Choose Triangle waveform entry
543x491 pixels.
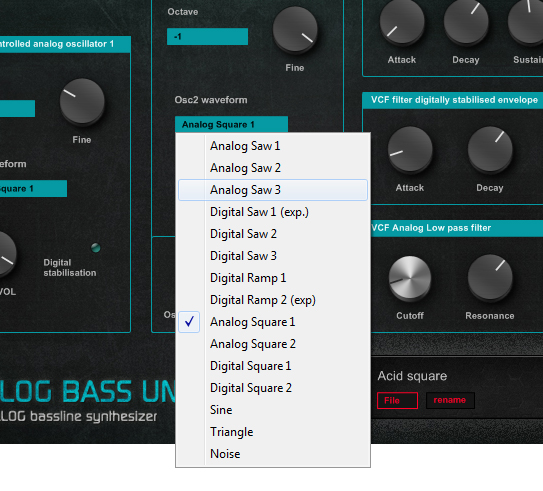coord(273,432)
